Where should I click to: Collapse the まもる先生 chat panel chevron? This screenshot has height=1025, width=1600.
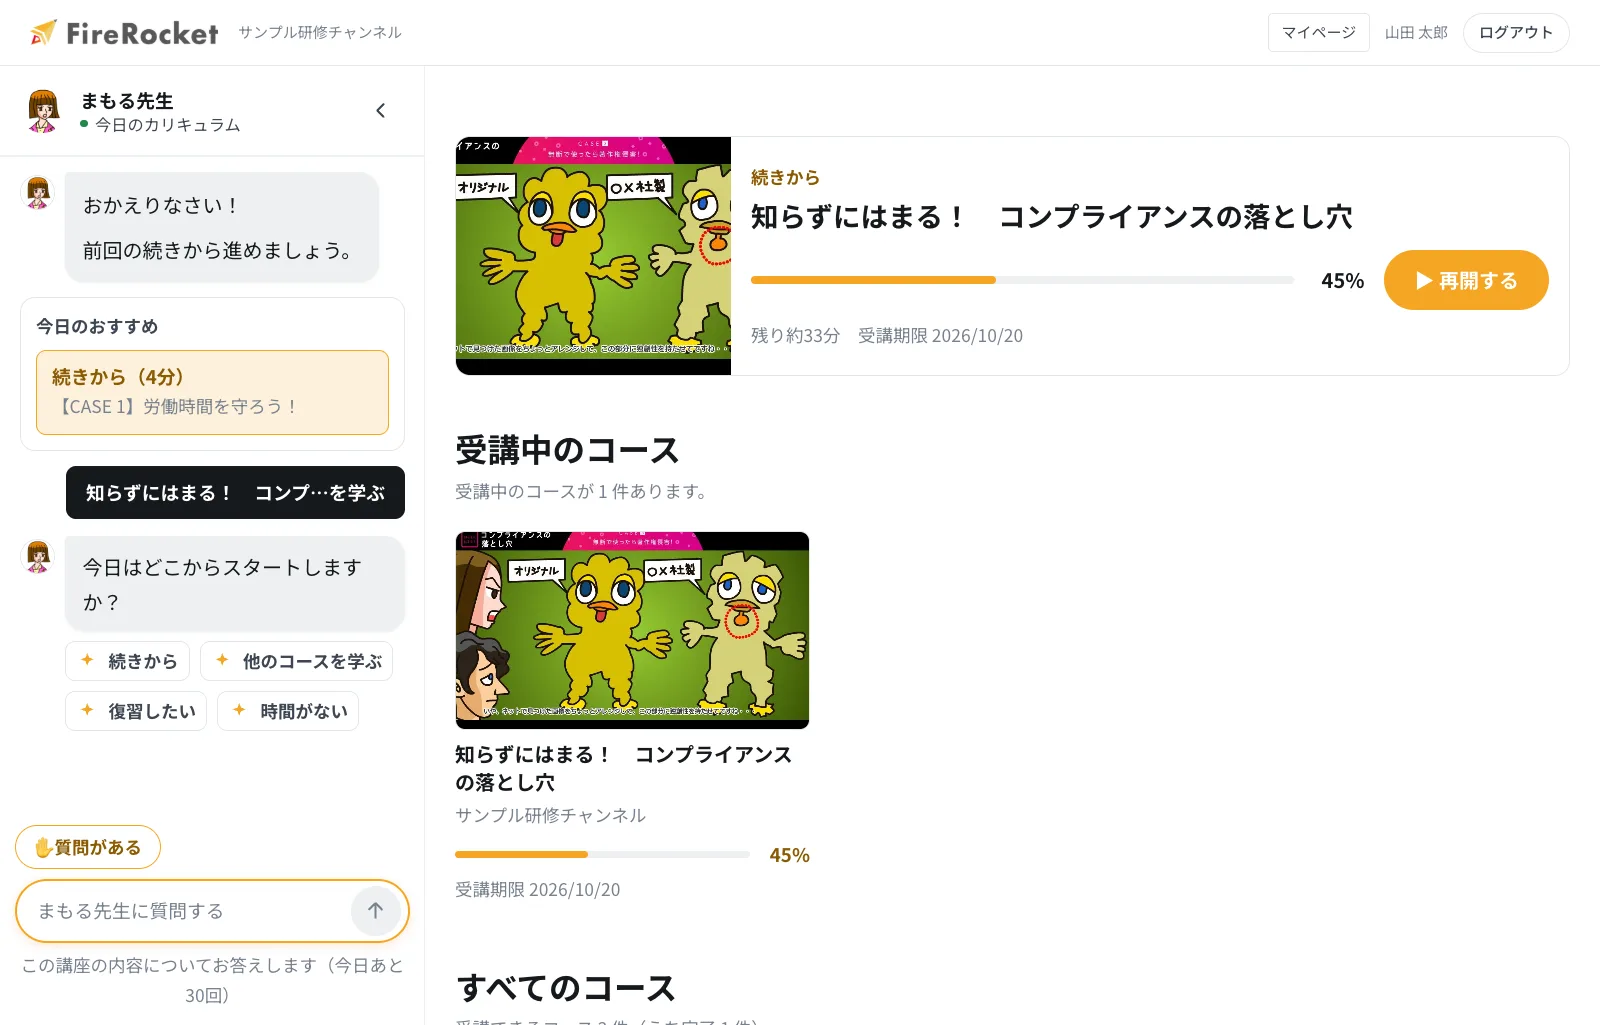point(380,110)
